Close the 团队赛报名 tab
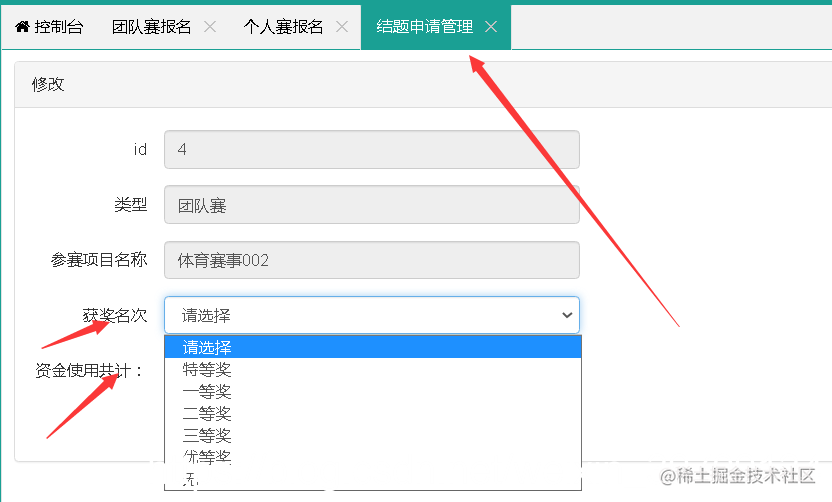Screen dimensions: 832x502 point(210,27)
